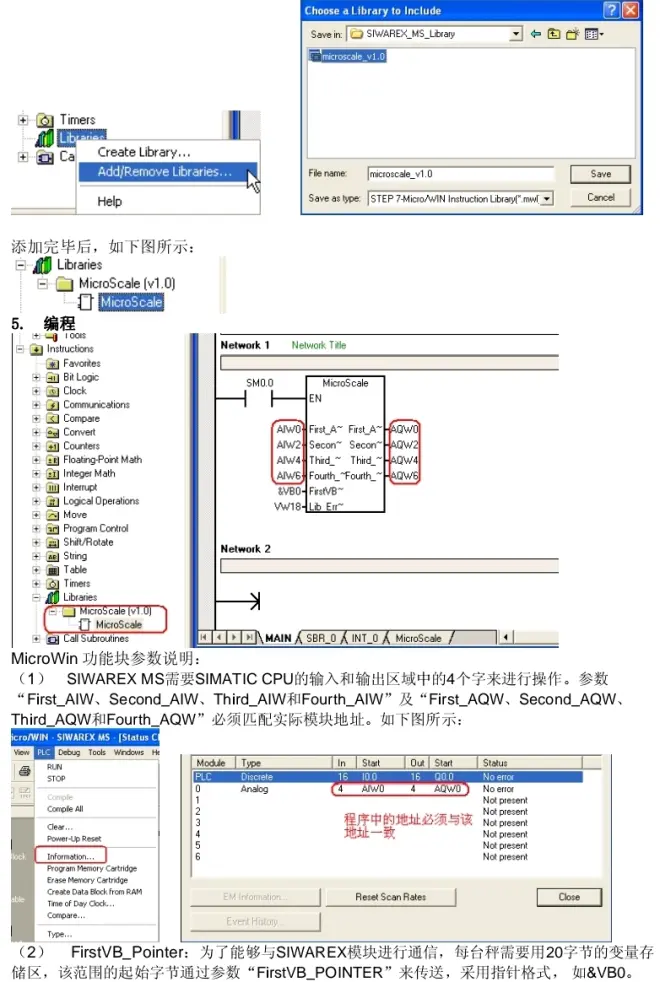The image size is (660, 982).
Task: Choose Add/Remove Libraries in context menu
Action: coord(167,172)
